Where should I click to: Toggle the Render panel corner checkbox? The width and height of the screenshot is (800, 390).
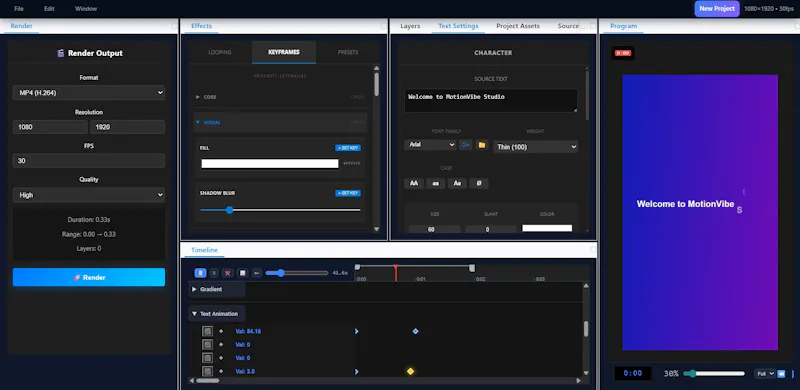(x=174, y=26)
